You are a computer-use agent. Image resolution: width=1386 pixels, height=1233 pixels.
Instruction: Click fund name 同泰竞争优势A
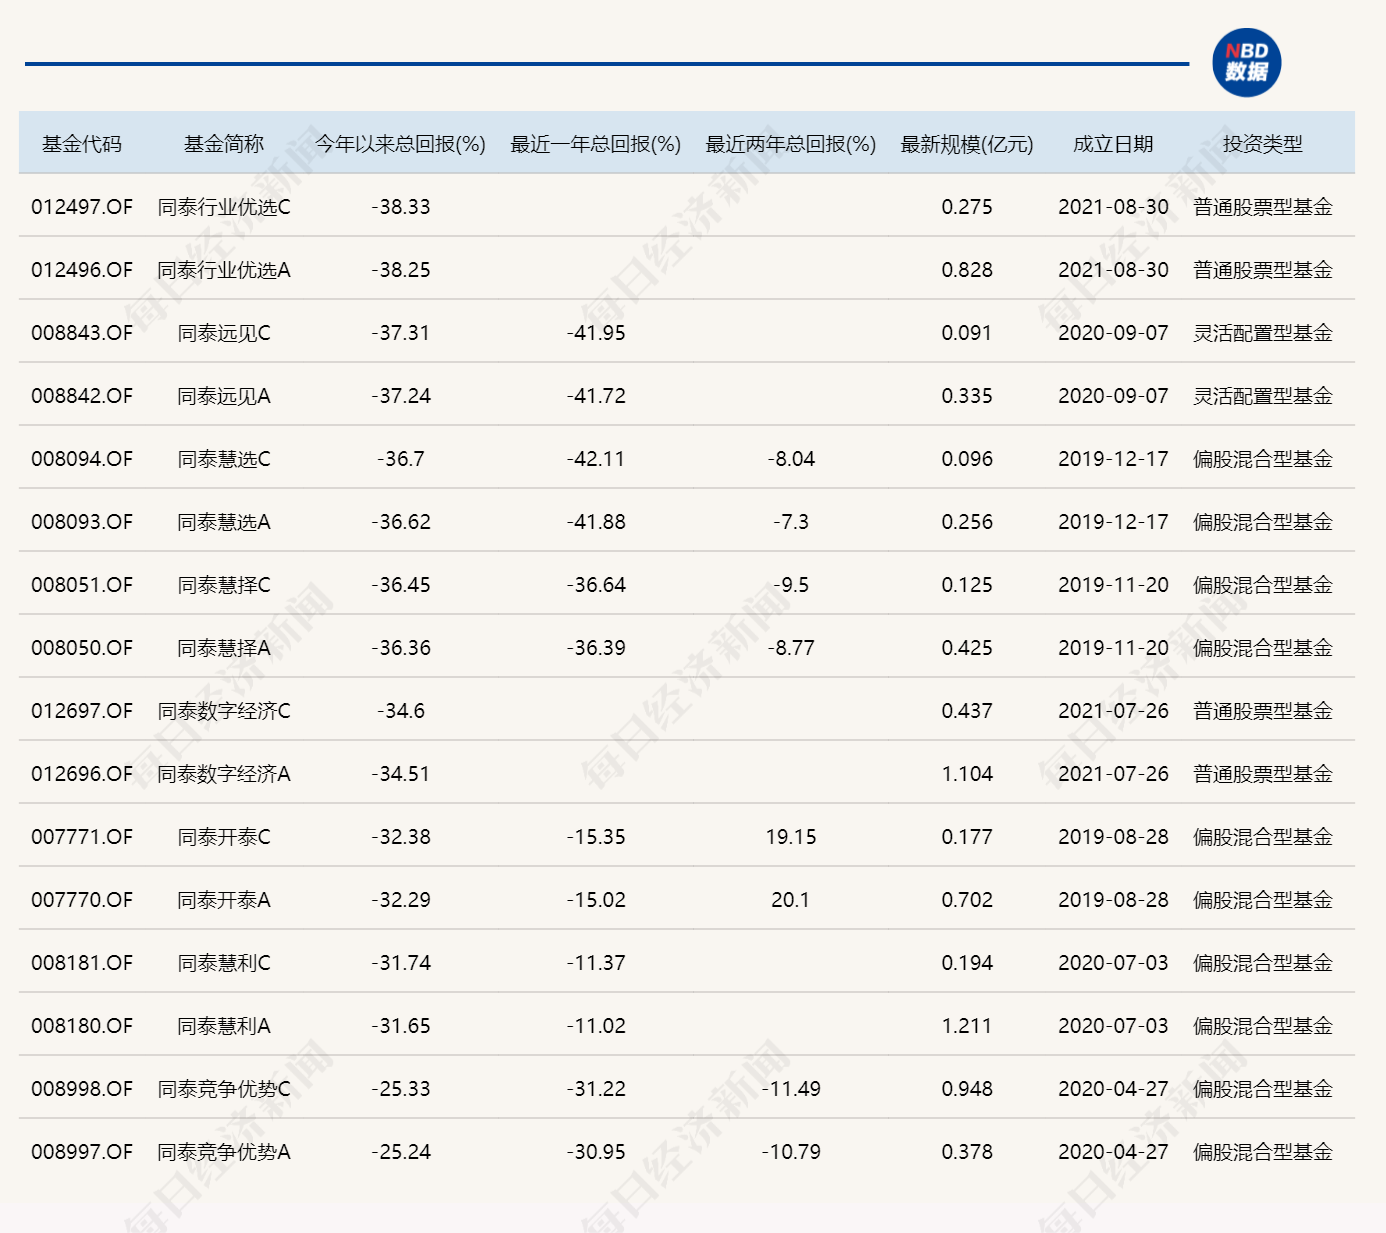(224, 1152)
